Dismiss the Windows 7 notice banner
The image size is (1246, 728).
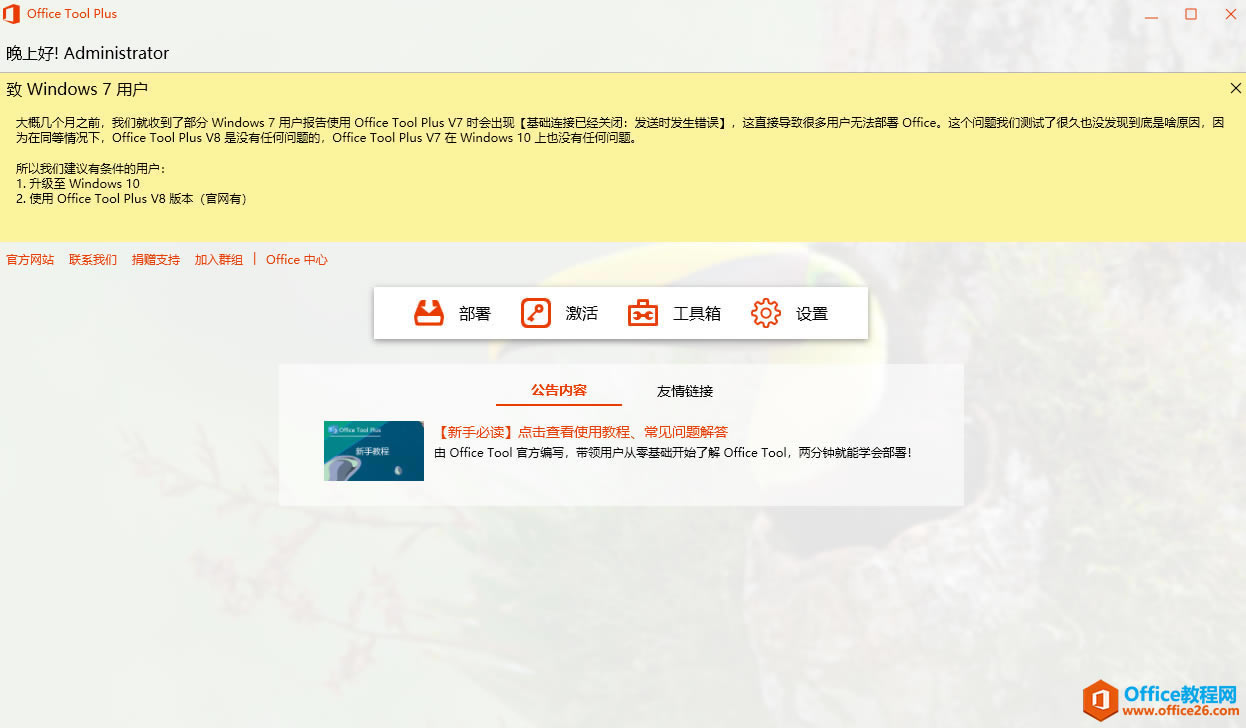[x=1235, y=88]
